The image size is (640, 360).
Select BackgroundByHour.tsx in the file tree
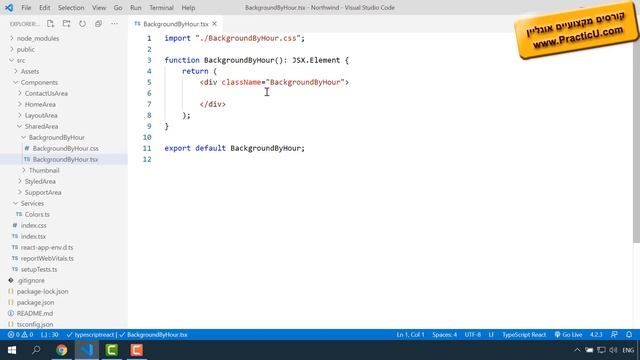[64, 159]
